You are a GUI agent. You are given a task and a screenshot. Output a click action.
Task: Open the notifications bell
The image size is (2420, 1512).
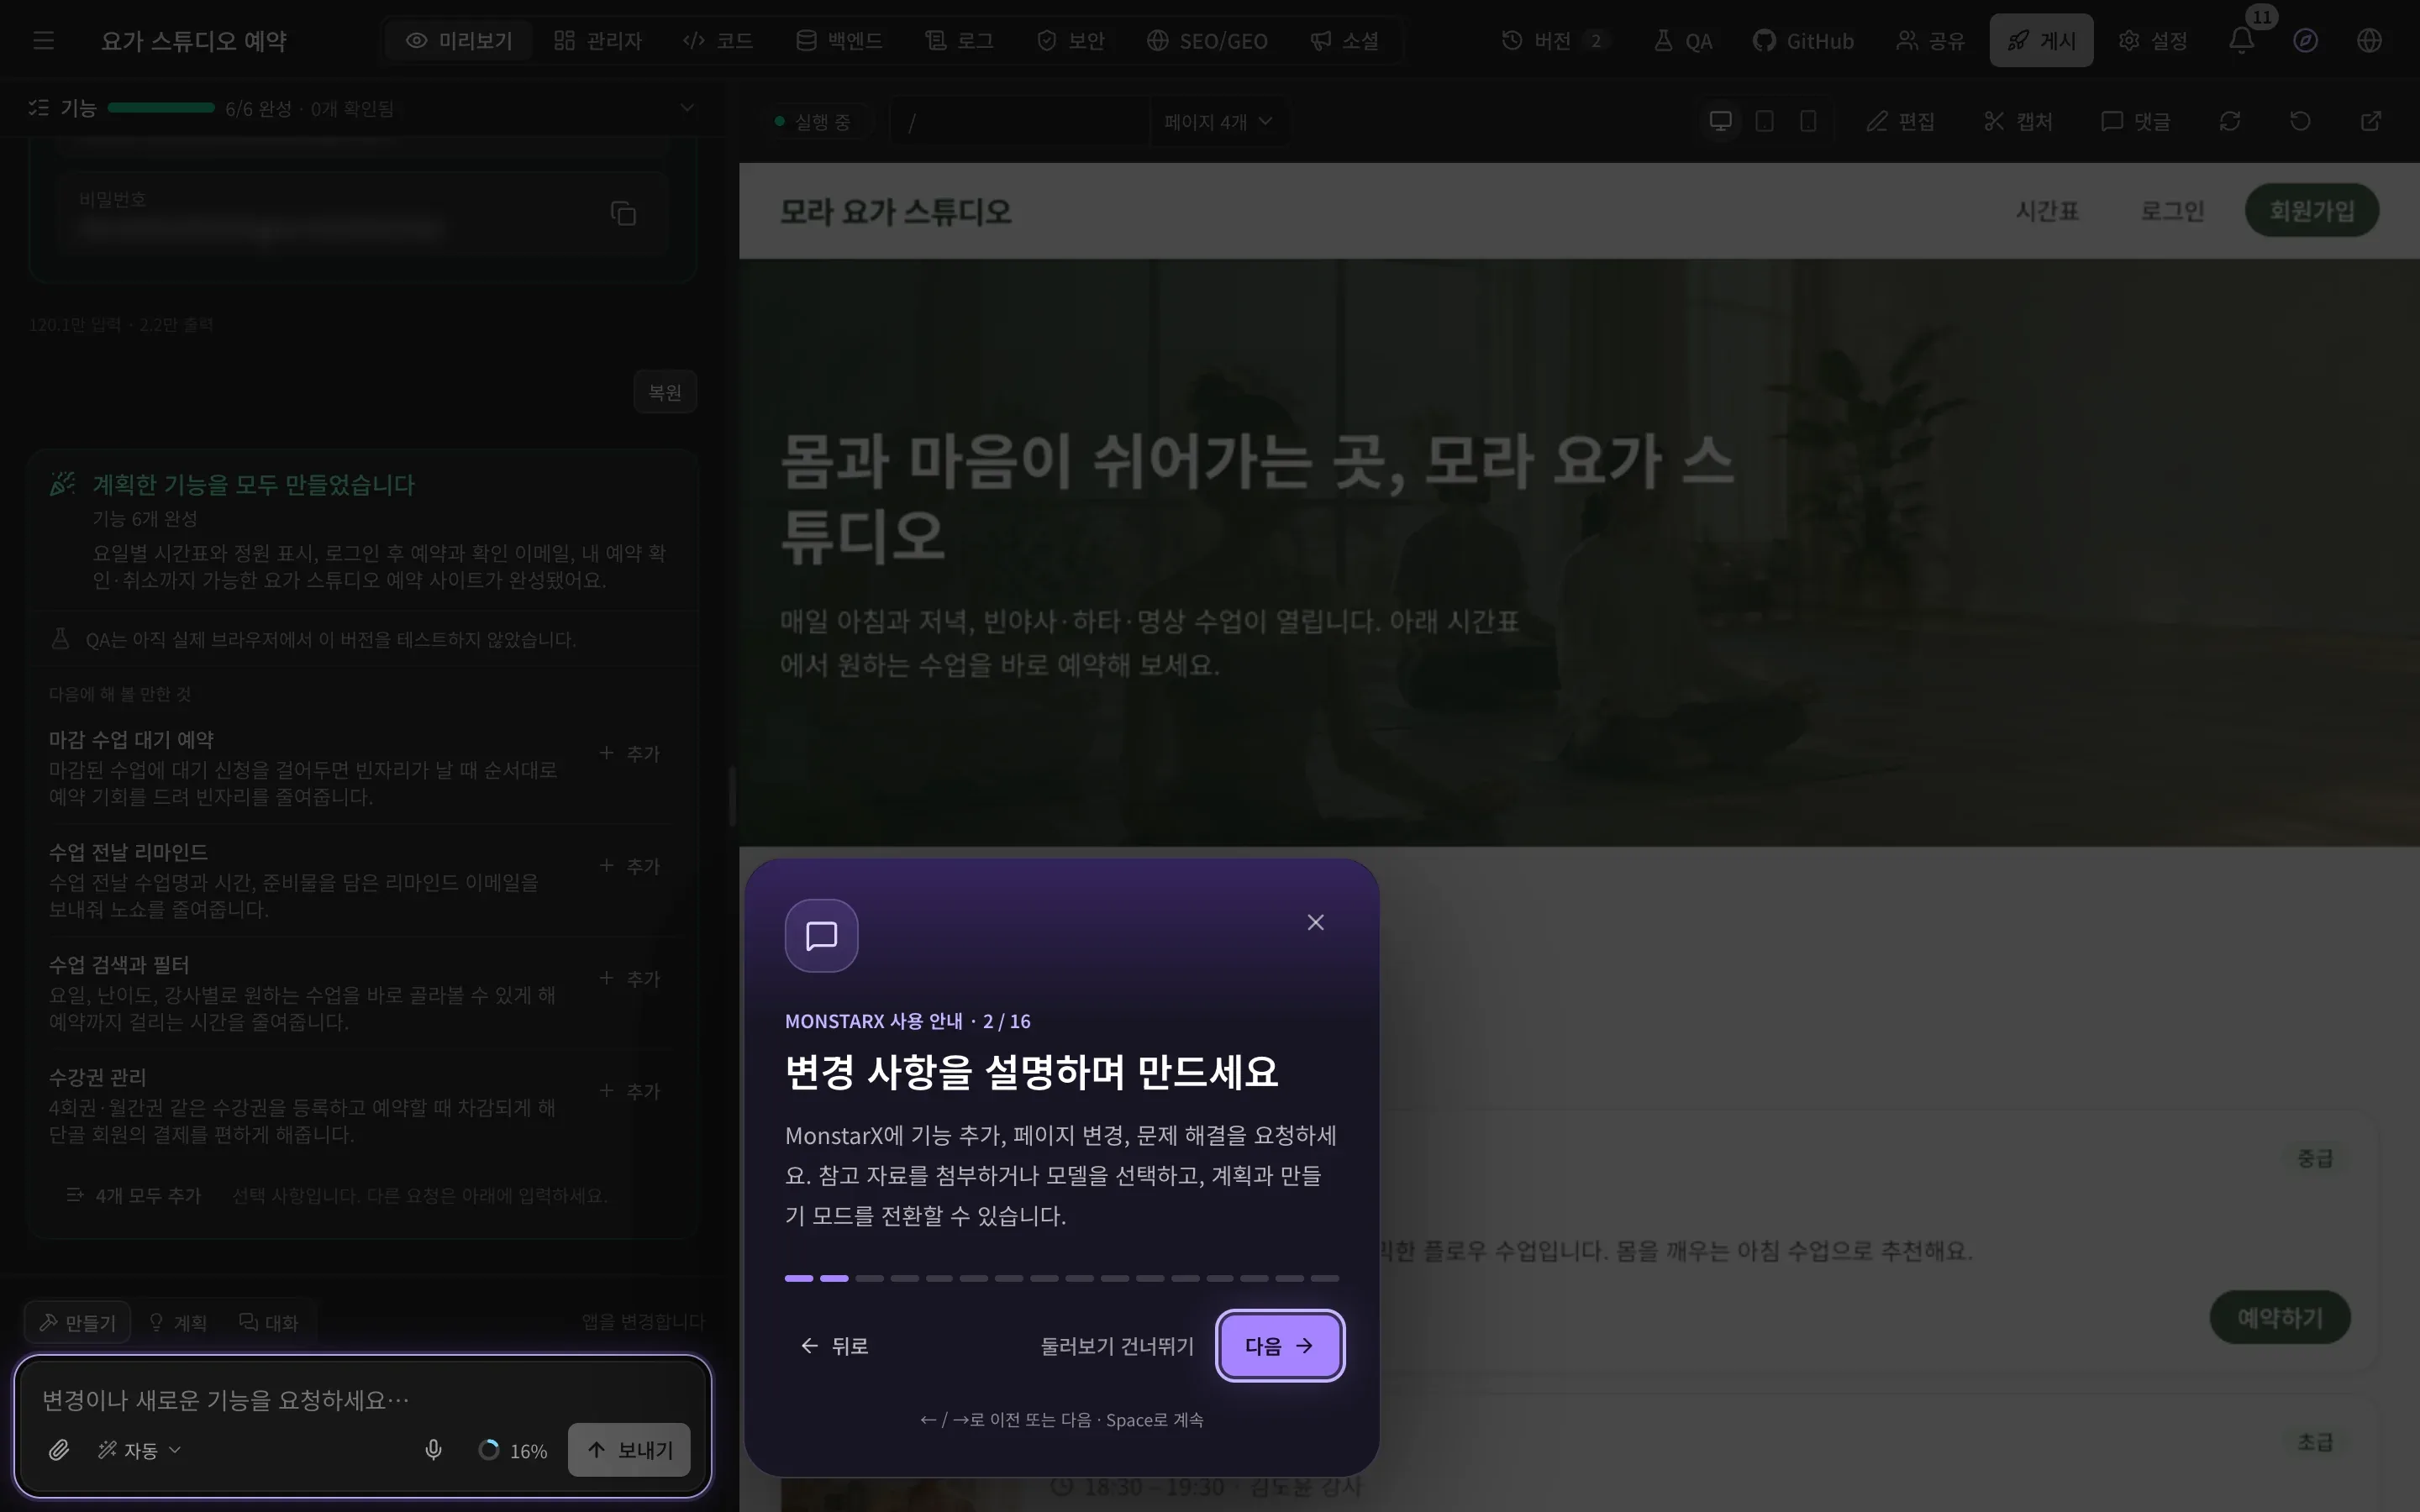coord(2242,40)
